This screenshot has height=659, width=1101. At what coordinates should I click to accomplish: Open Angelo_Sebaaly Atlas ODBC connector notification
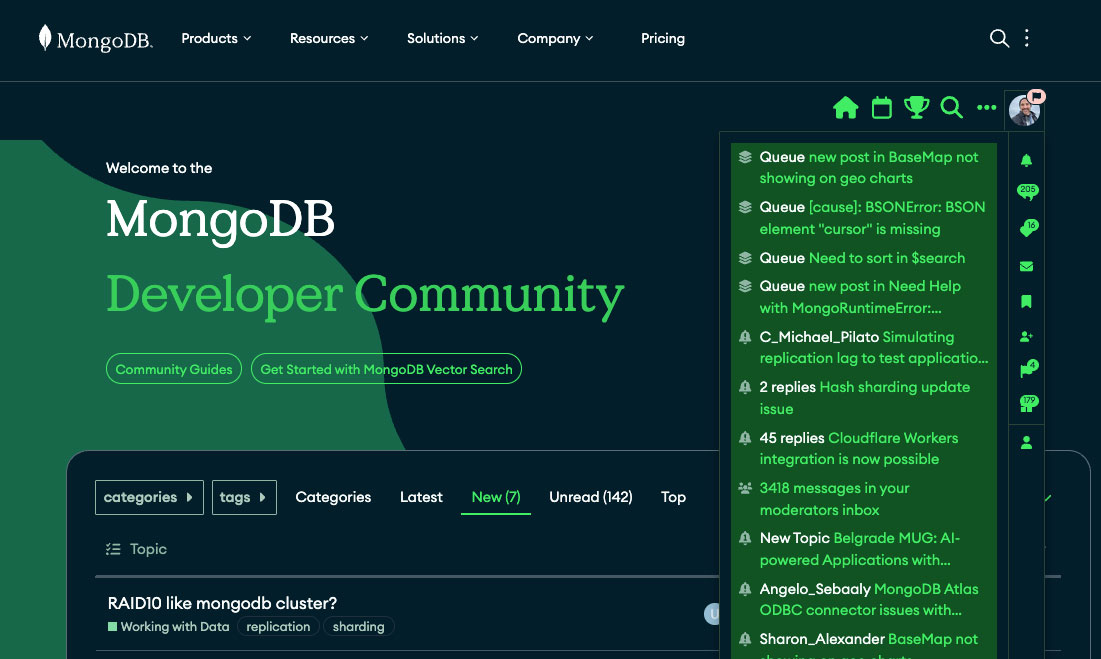(x=864, y=599)
